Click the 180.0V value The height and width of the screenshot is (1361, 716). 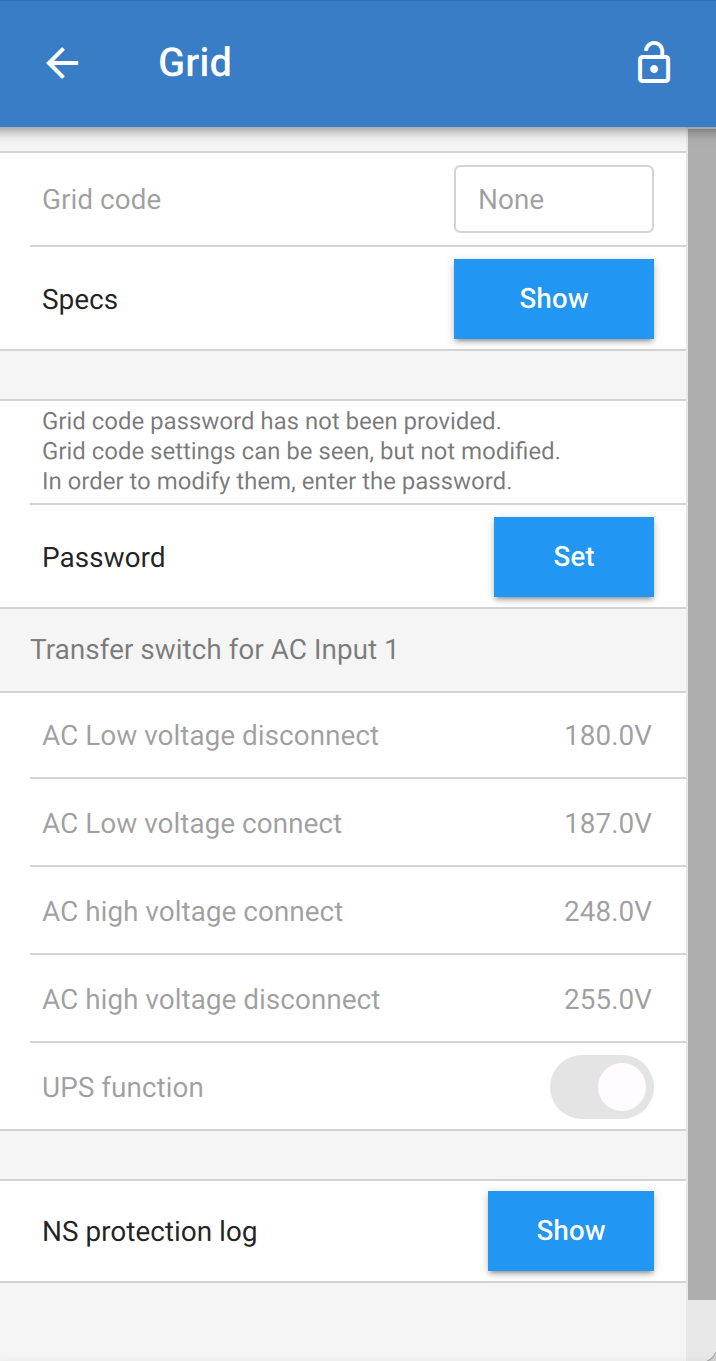pyautogui.click(x=608, y=737)
